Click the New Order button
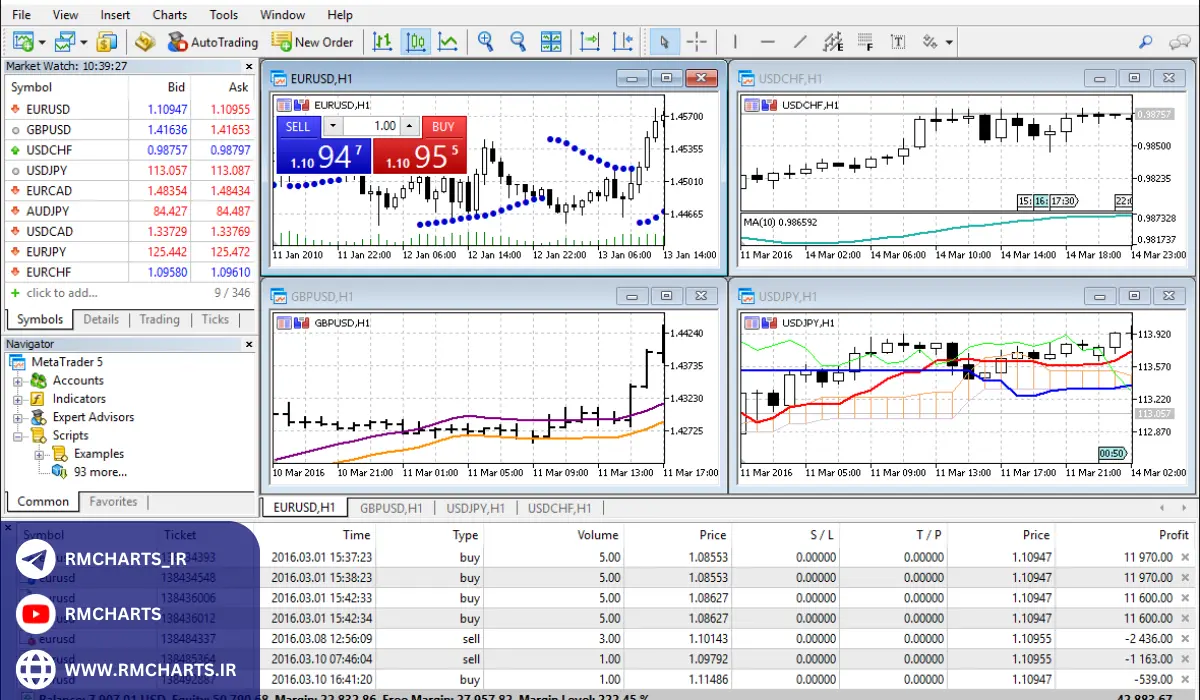 (313, 42)
